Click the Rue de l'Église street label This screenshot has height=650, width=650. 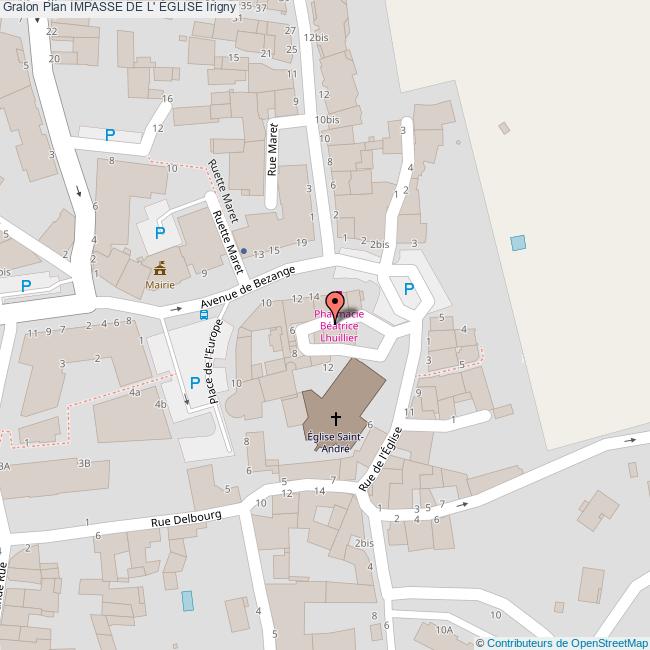tap(380, 459)
